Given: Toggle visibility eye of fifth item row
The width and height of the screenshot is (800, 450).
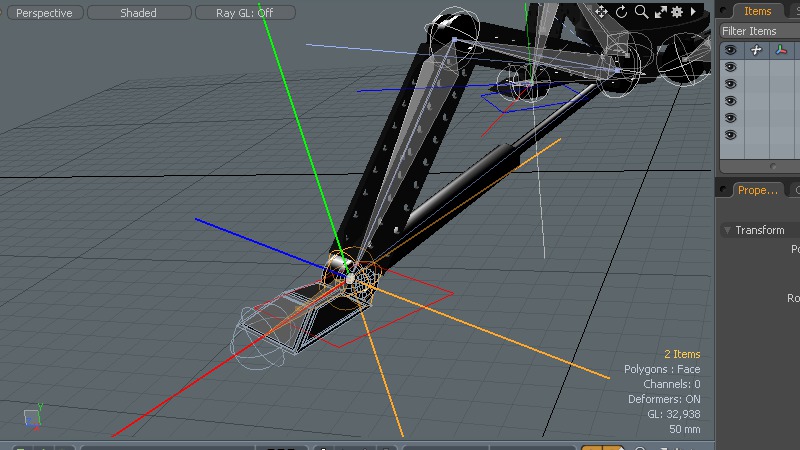Looking at the screenshot, I should pyautogui.click(x=731, y=135).
